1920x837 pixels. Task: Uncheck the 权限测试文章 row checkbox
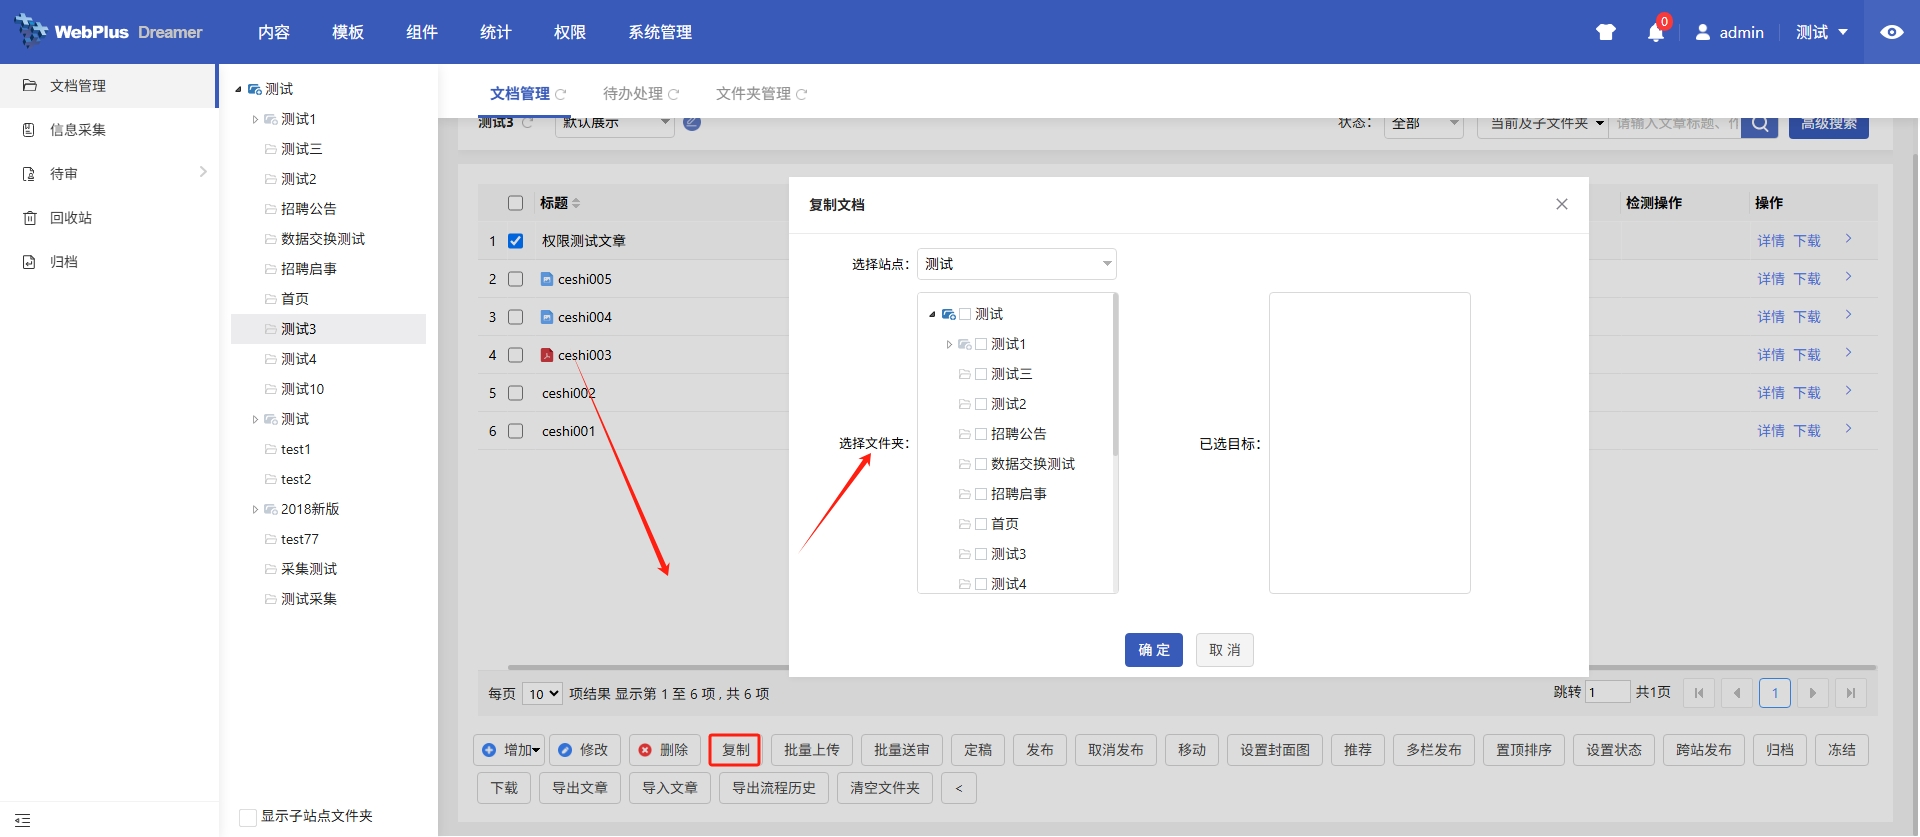(x=516, y=241)
